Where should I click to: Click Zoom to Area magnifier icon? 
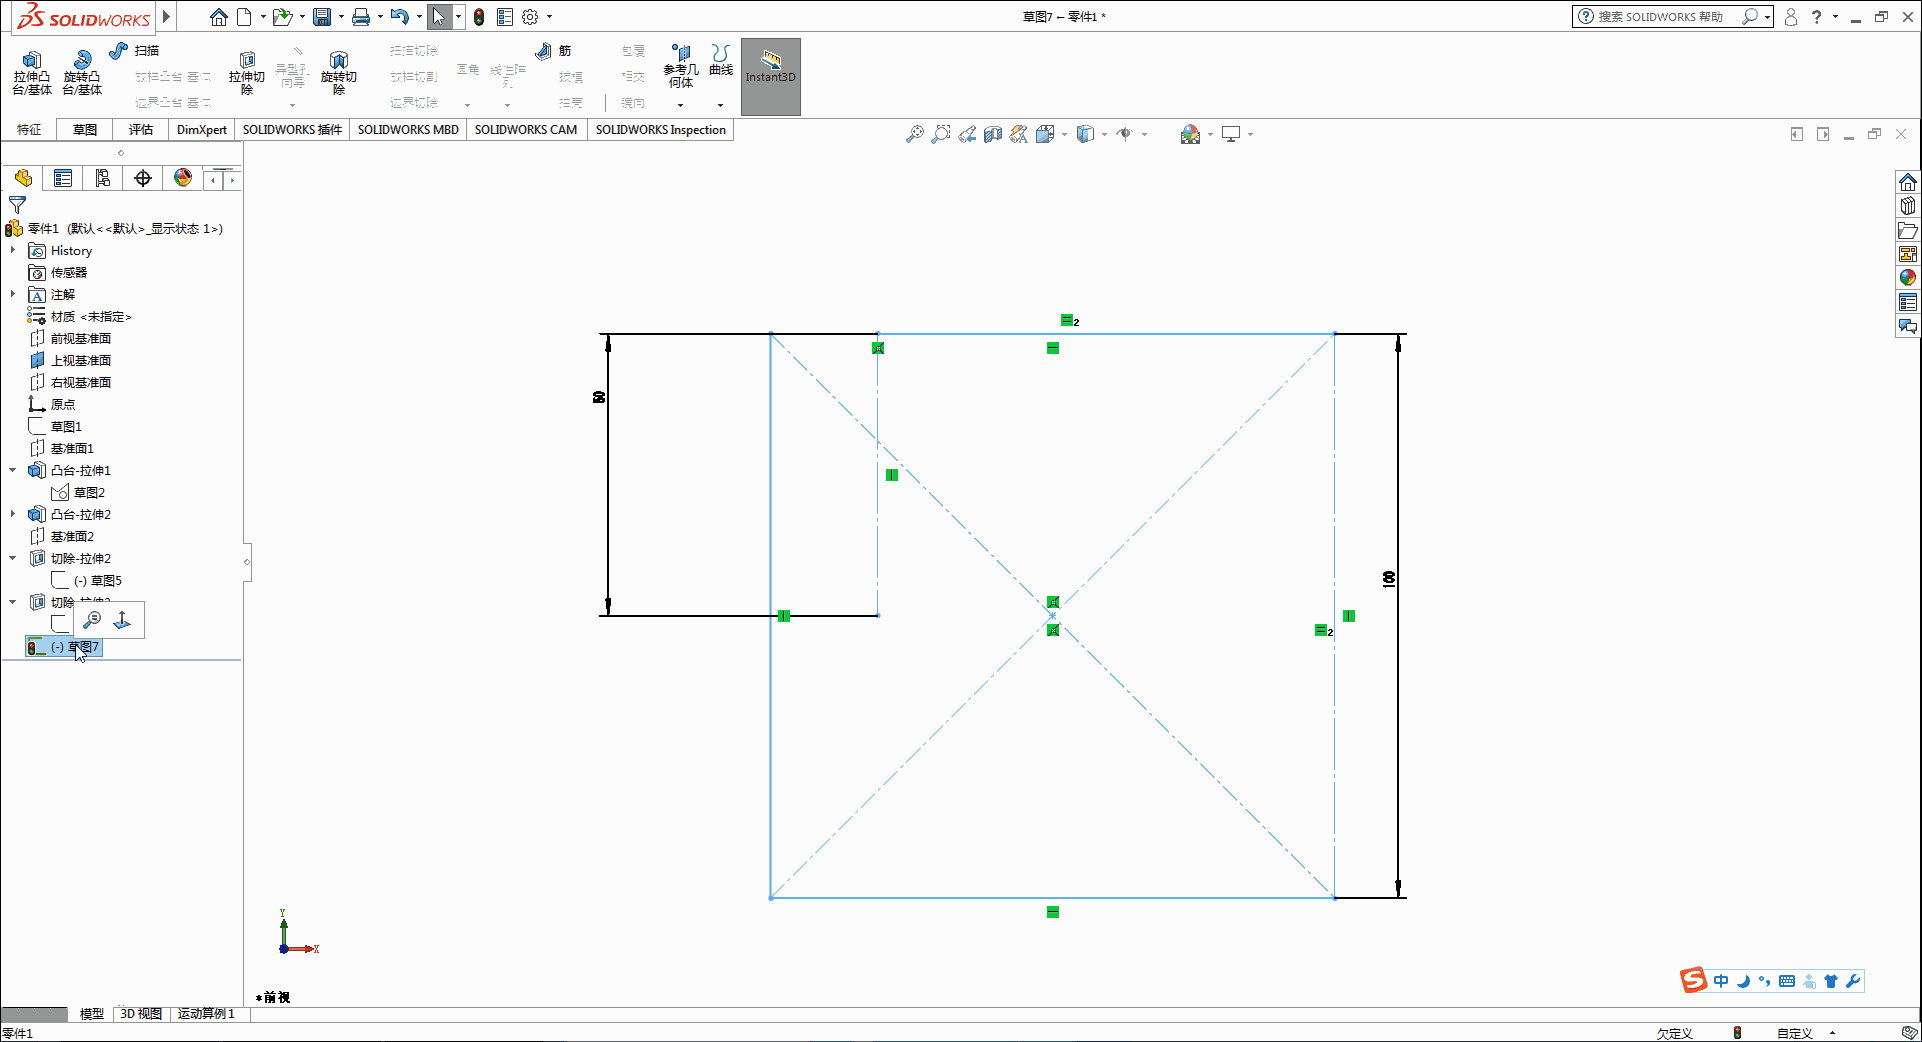pos(941,134)
